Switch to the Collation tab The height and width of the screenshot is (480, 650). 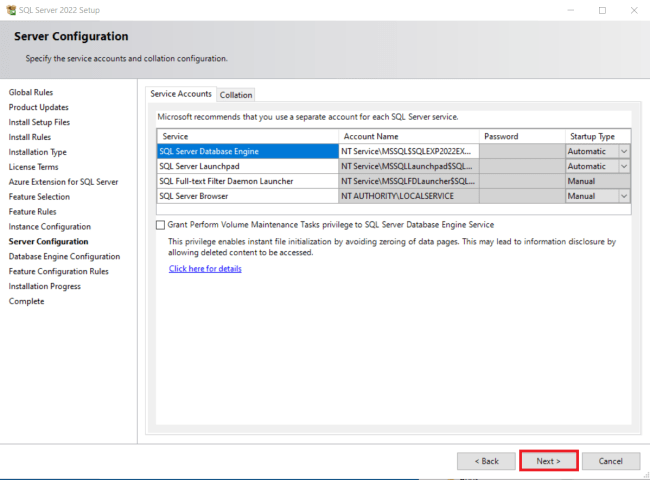pos(236,95)
